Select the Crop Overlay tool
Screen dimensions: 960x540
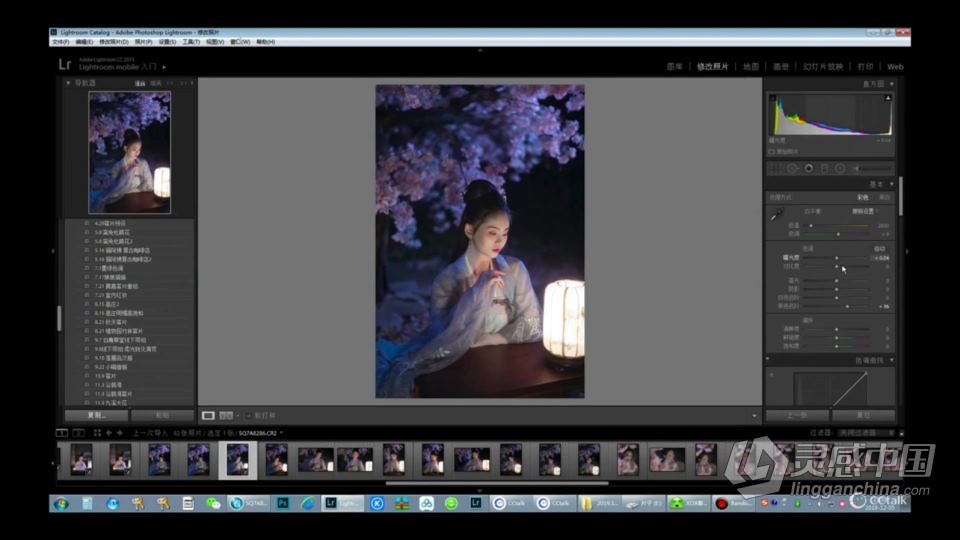tap(776, 168)
